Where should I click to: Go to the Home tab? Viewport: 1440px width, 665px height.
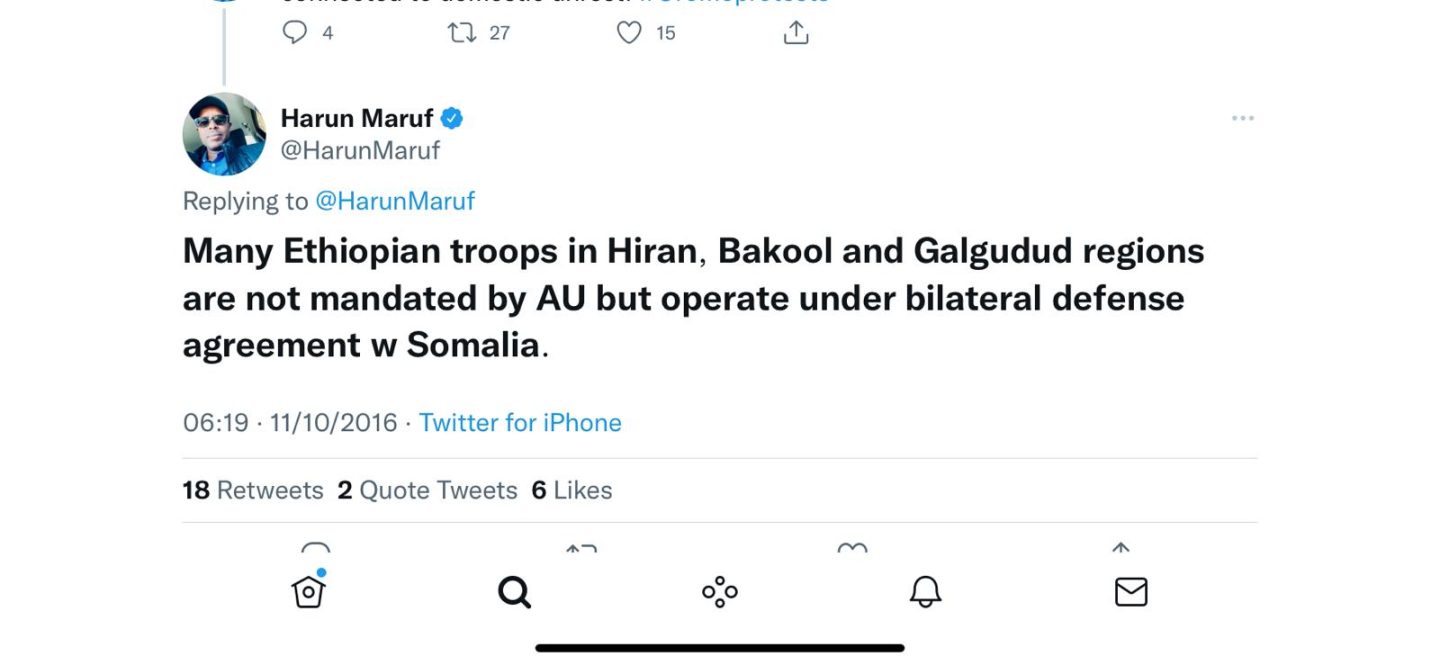pyautogui.click(x=309, y=592)
